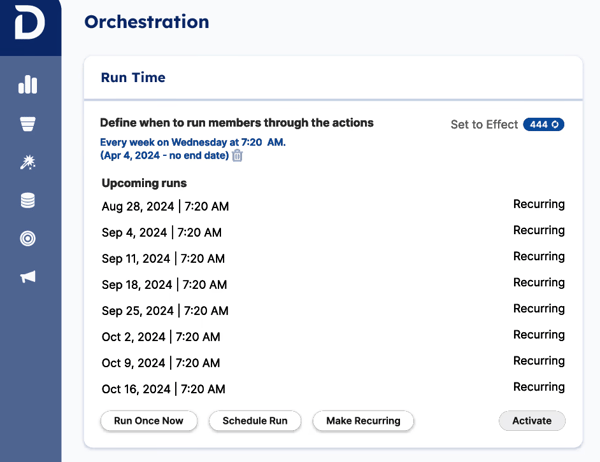600x462 pixels.
Task: Delete the schedule using the trash icon
Action: point(237,155)
